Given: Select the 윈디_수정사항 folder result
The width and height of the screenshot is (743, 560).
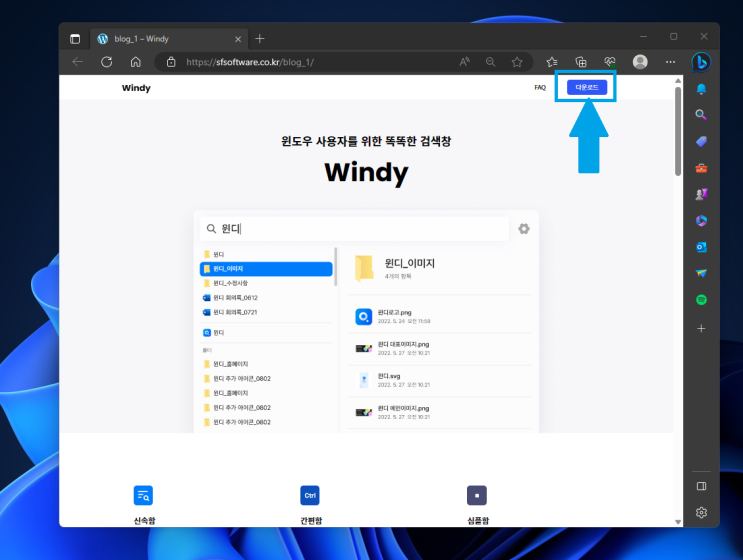Looking at the screenshot, I should tap(266, 283).
